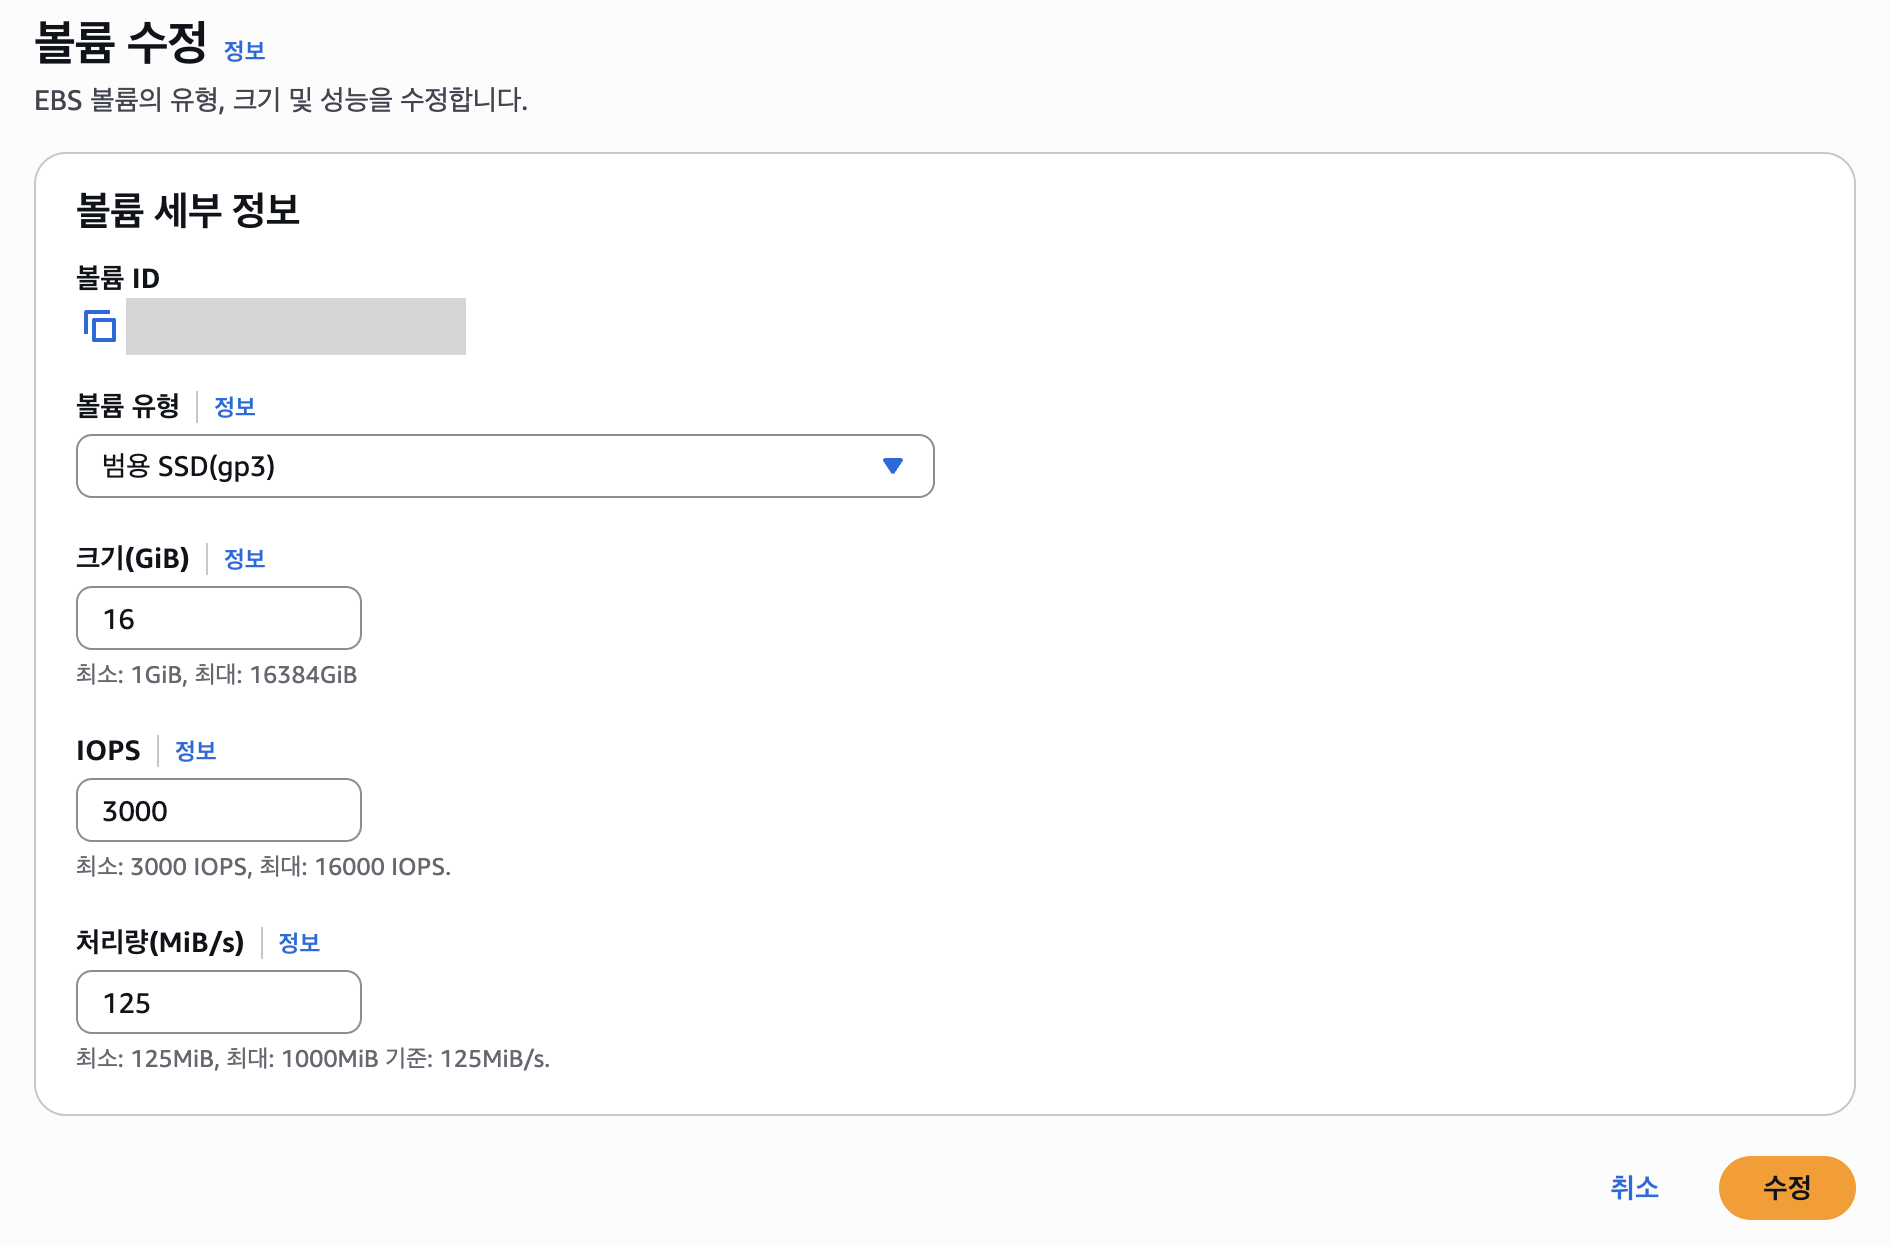
Task: Open the 정보 link beside IOPS
Action: [x=196, y=751]
